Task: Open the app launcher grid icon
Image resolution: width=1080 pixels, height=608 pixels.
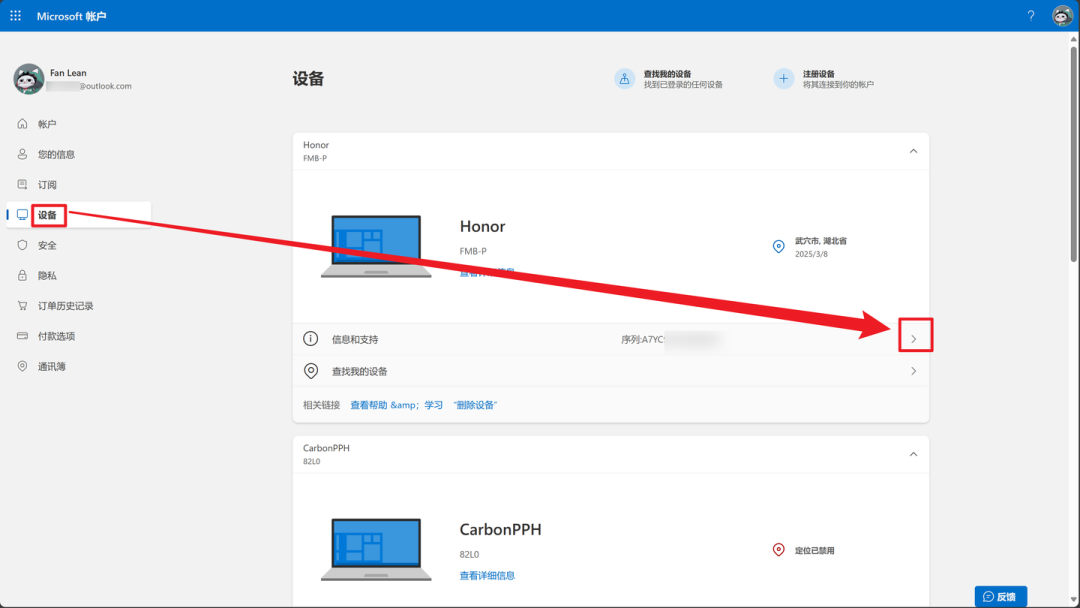Action: [15, 15]
